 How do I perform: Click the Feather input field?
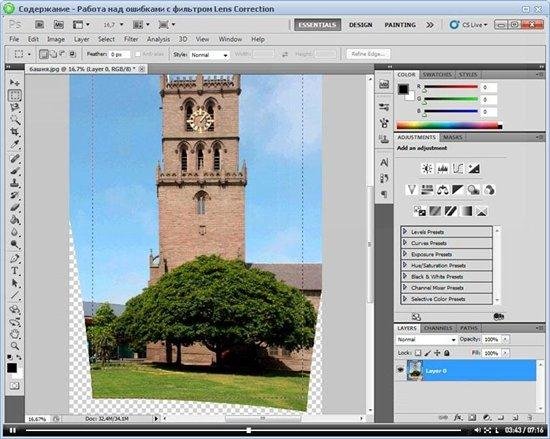119,55
